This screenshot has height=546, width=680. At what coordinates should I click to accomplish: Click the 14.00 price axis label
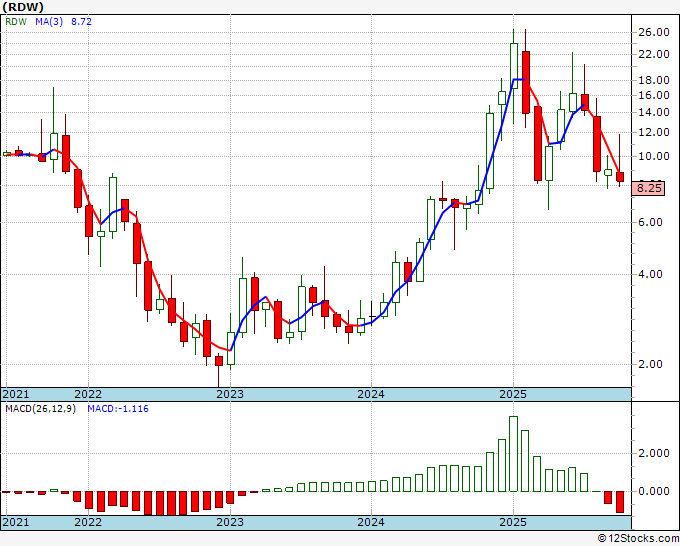tap(653, 112)
